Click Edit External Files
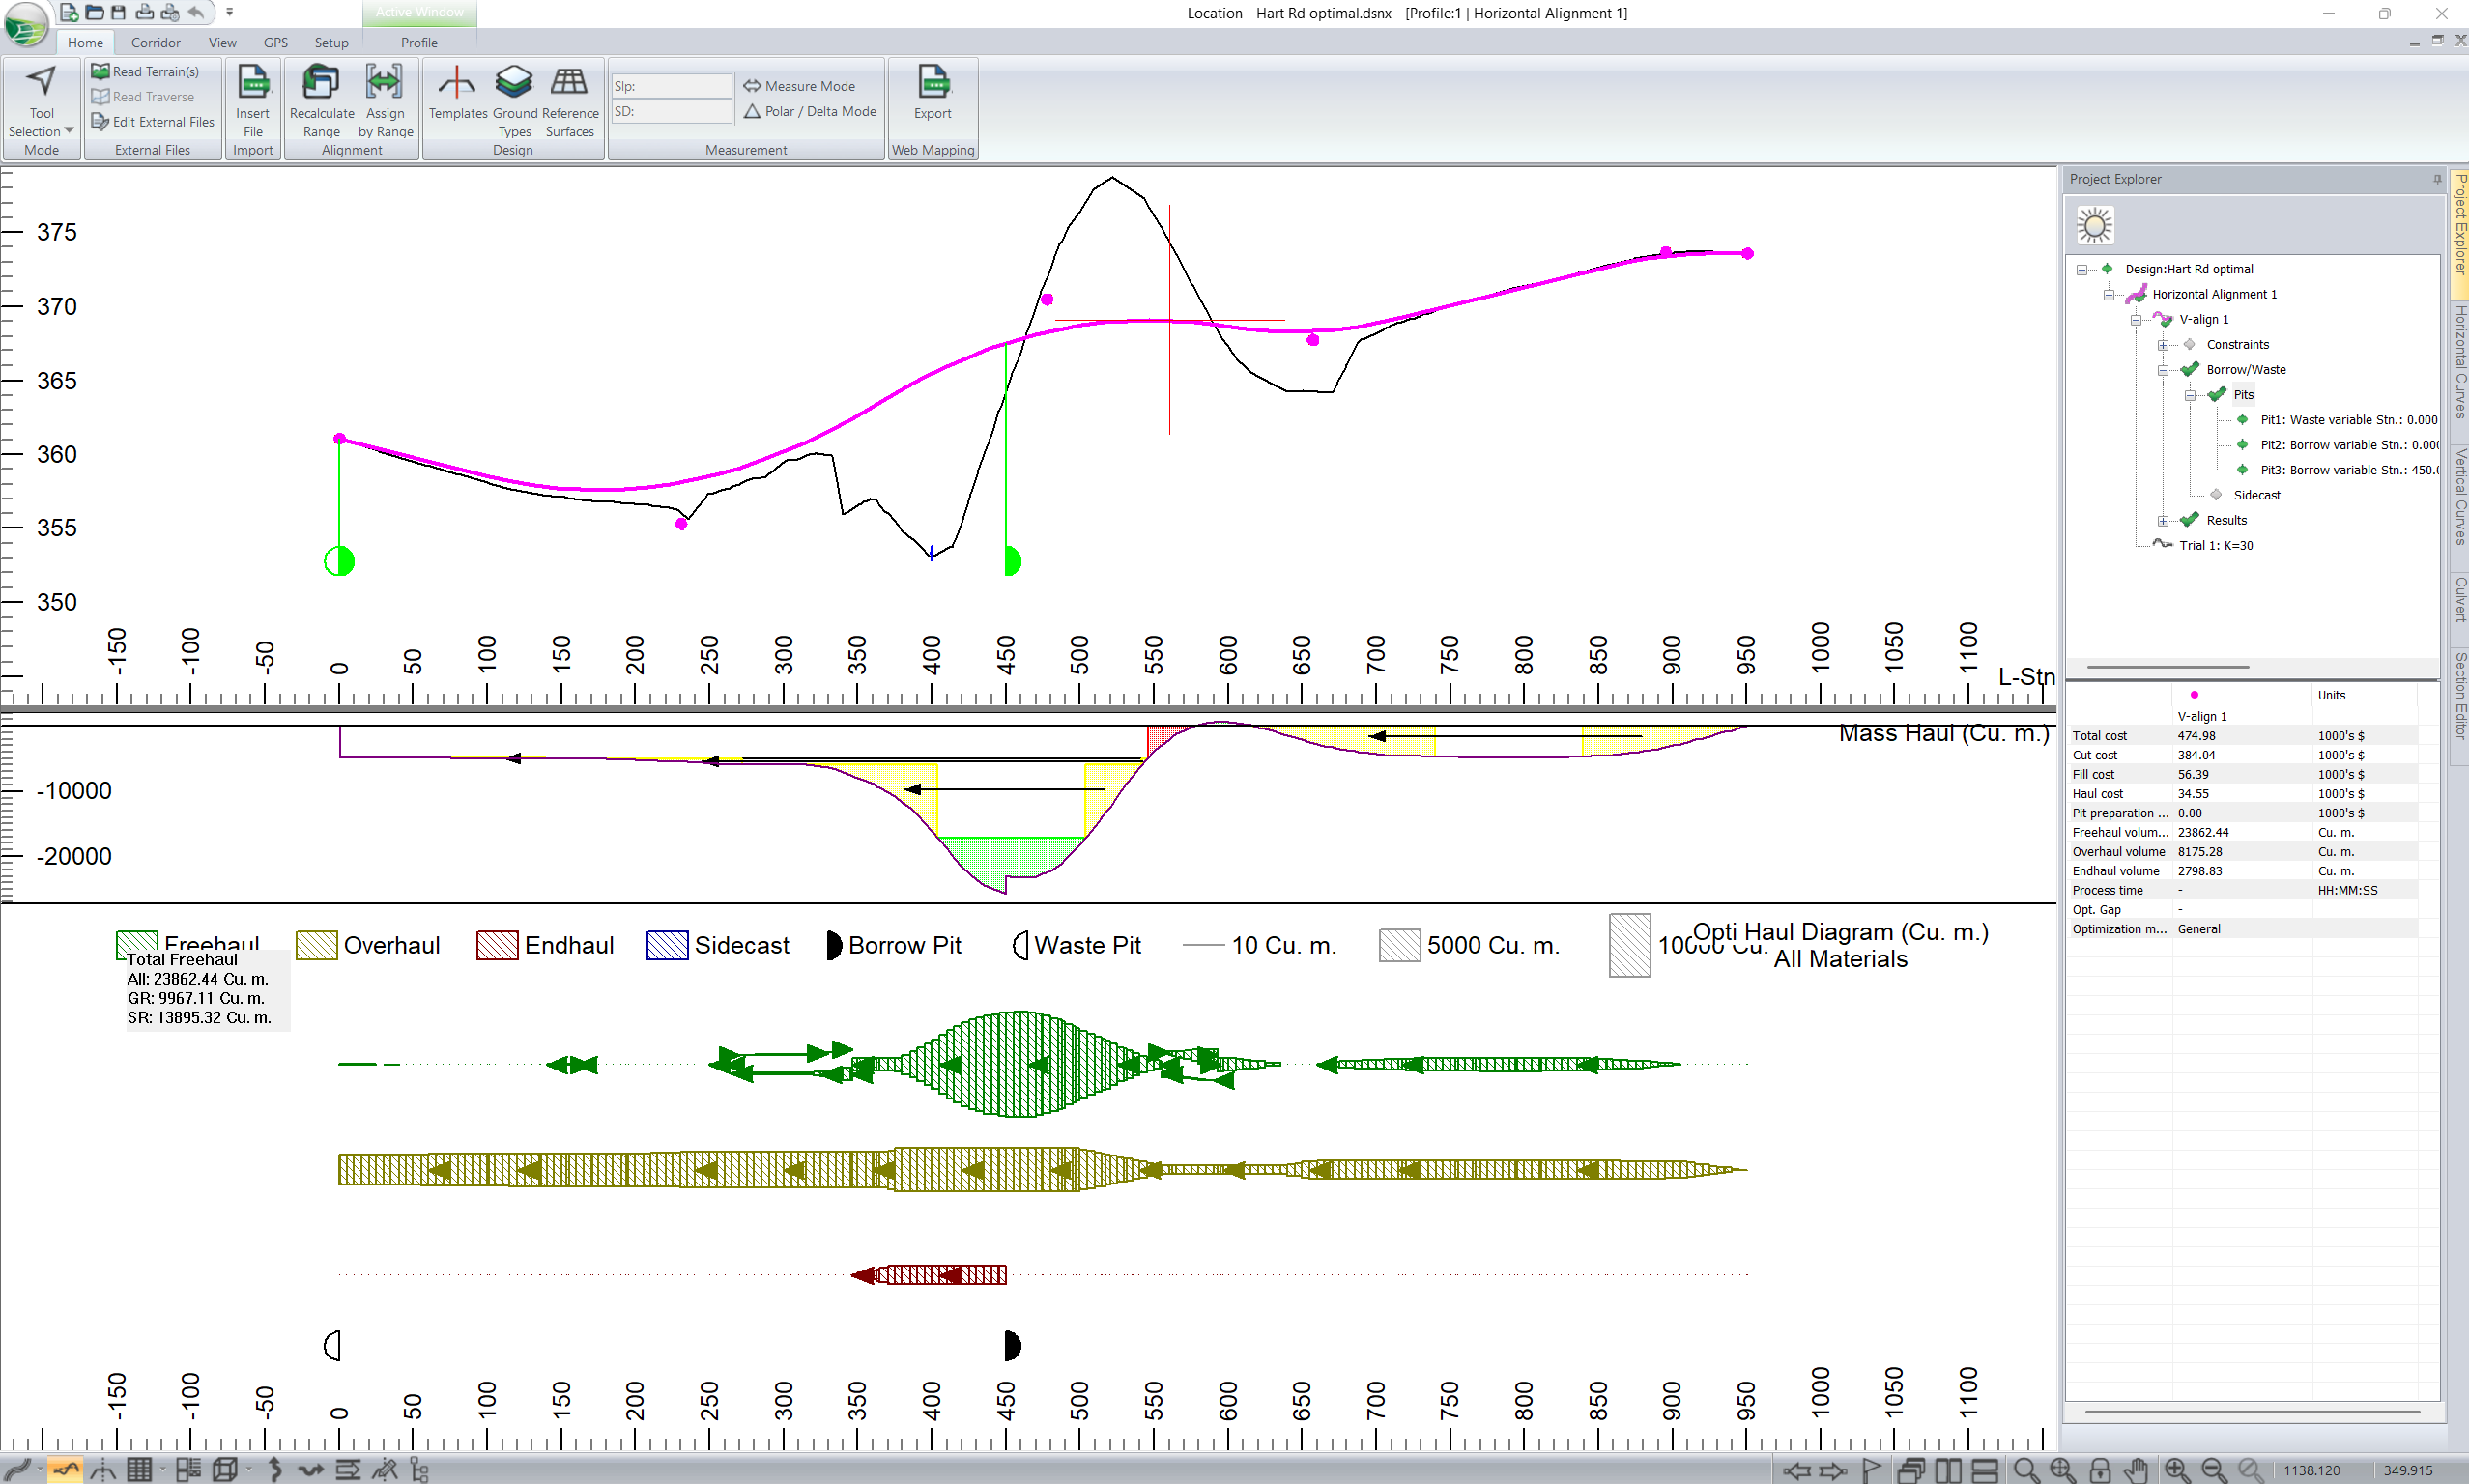Screen dimensions: 2469x1484 [153, 122]
